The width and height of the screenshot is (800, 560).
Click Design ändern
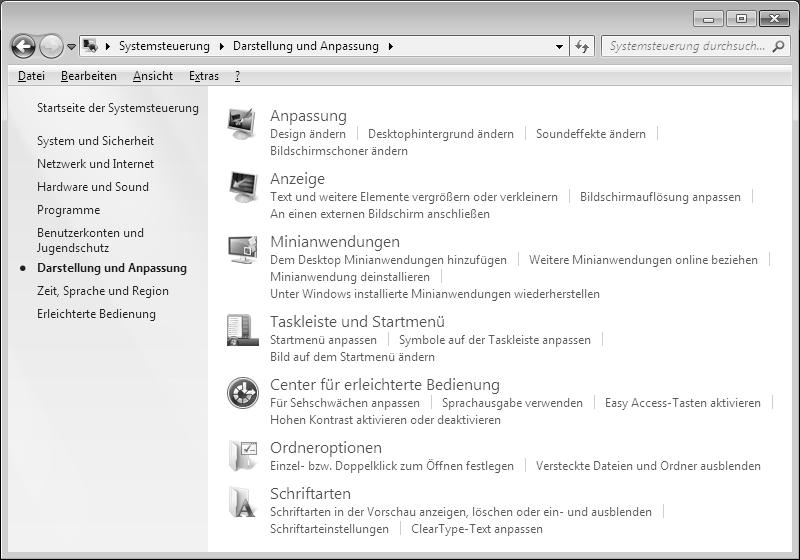pyautogui.click(x=308, y=134)
